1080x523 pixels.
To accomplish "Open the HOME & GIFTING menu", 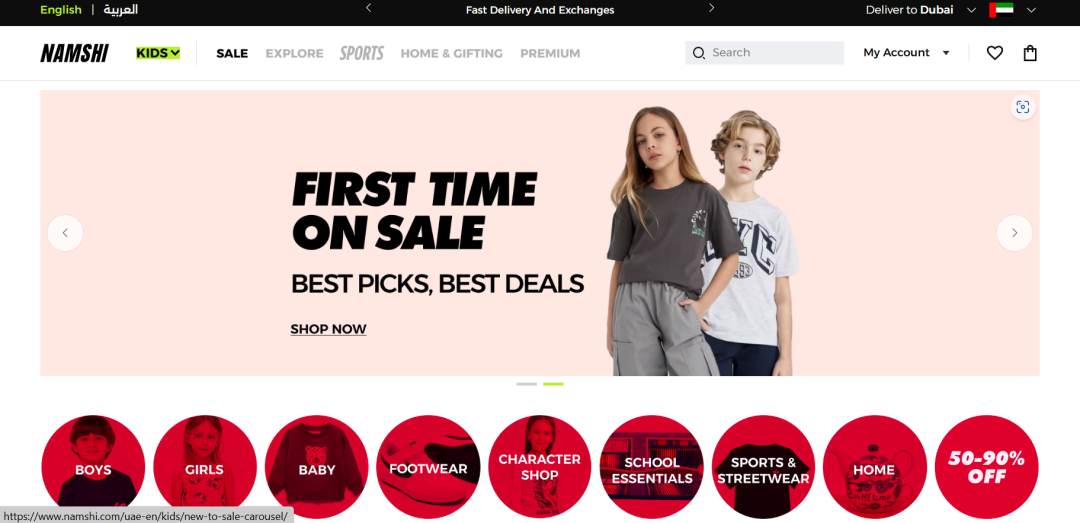I will [451, 53].
